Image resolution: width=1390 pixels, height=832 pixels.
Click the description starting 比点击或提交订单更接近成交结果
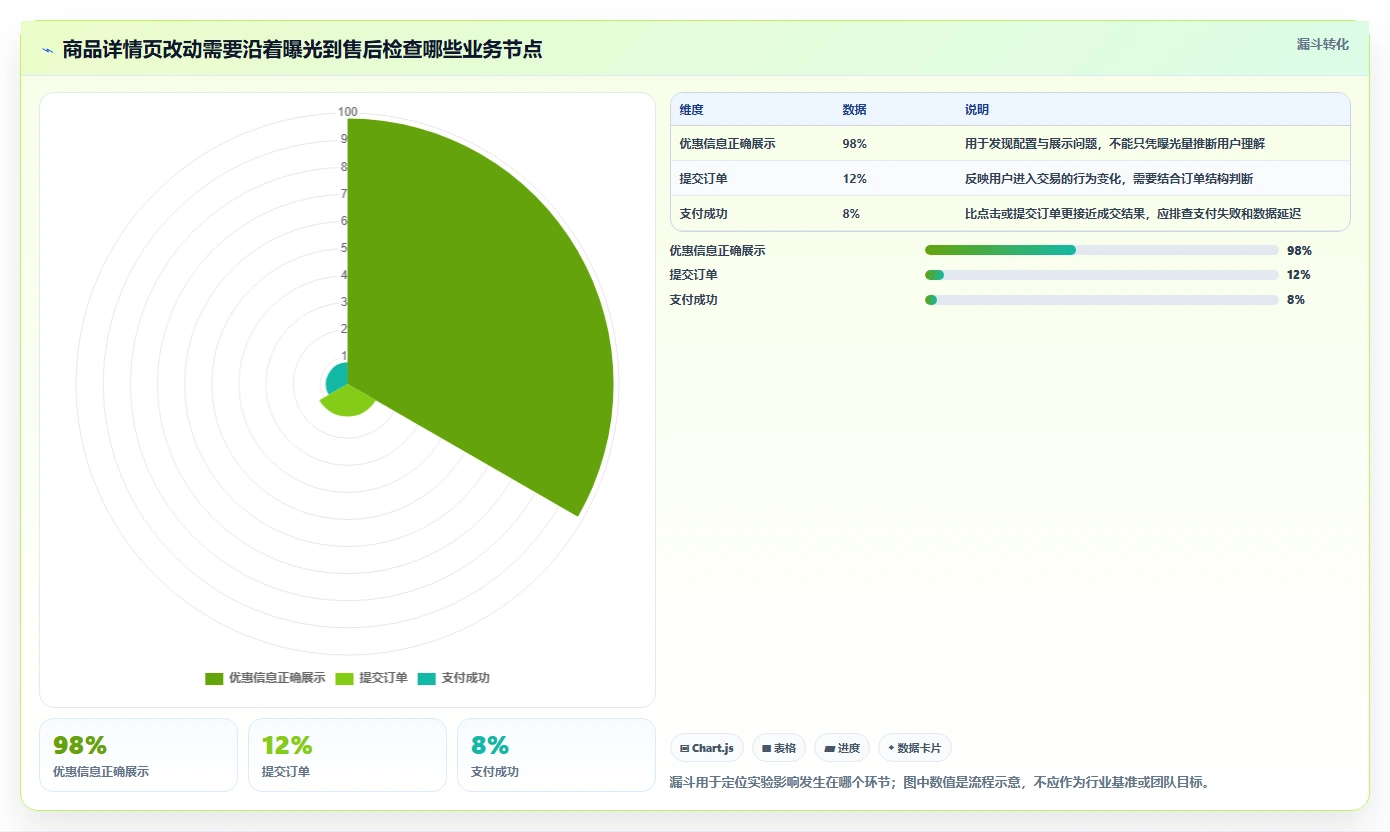click(1133, 214)
